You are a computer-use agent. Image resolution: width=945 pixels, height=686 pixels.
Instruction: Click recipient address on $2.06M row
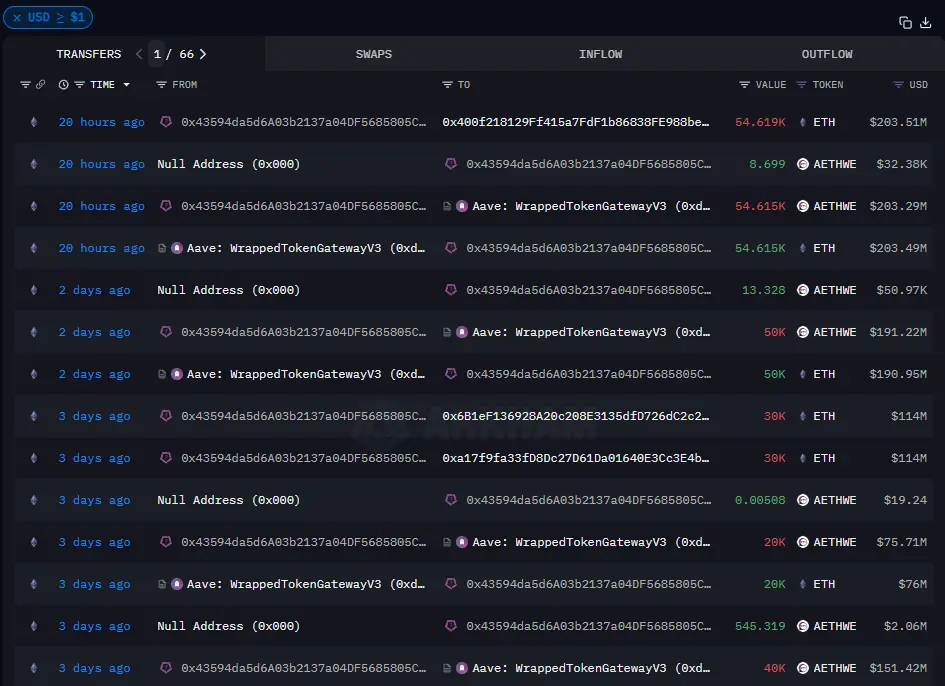tap(589, 626)
